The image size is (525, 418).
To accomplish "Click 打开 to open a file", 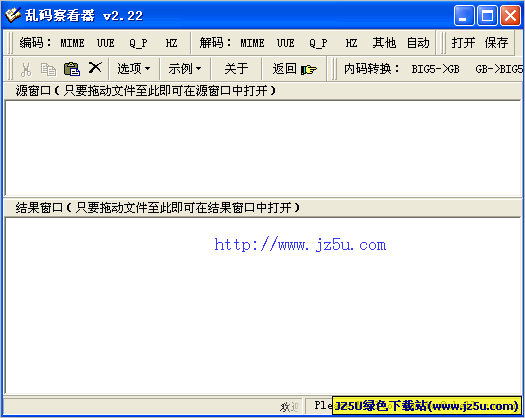I will [463, 43].
